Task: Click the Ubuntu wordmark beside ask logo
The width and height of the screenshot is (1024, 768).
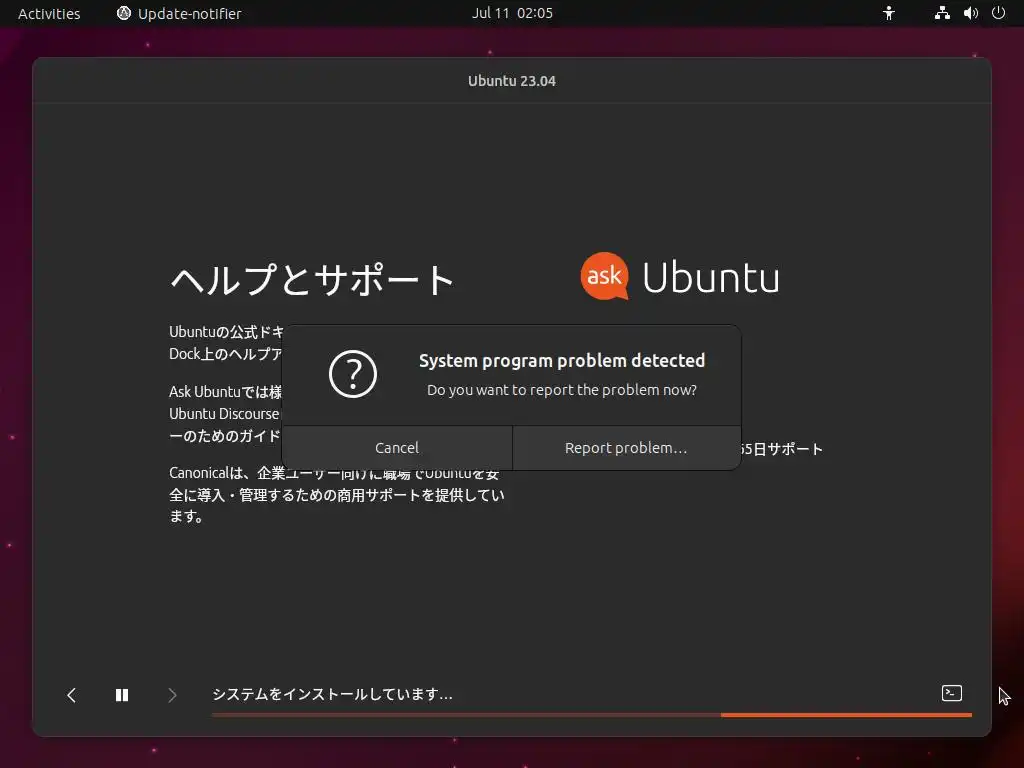Action: coord(711,278)
